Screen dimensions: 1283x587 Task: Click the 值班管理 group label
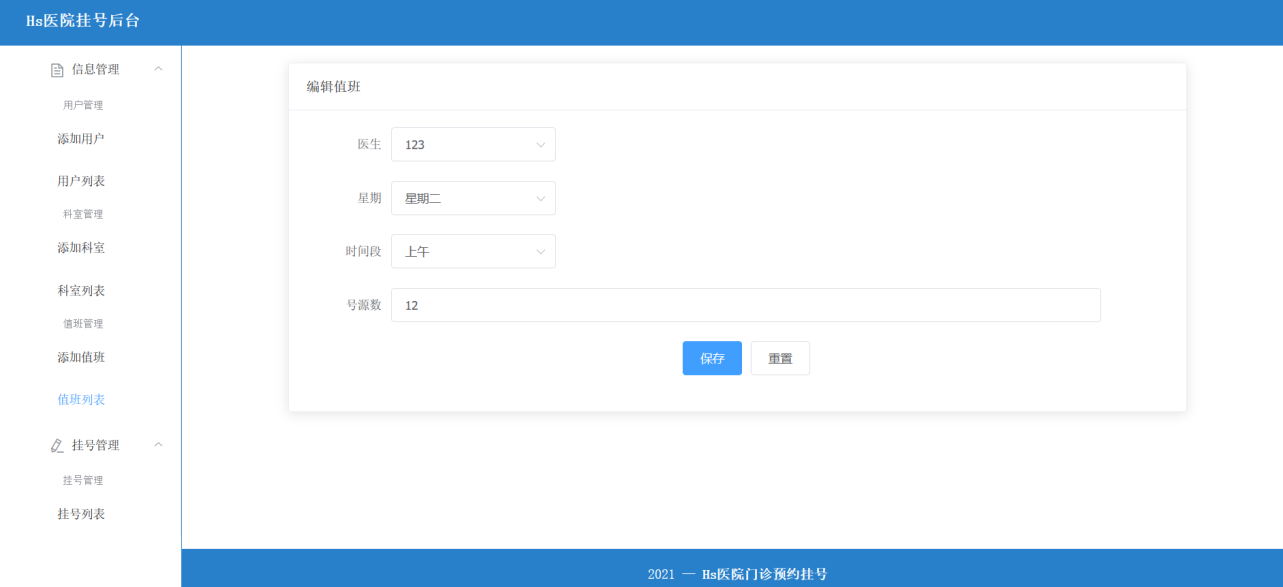point(83,324)
